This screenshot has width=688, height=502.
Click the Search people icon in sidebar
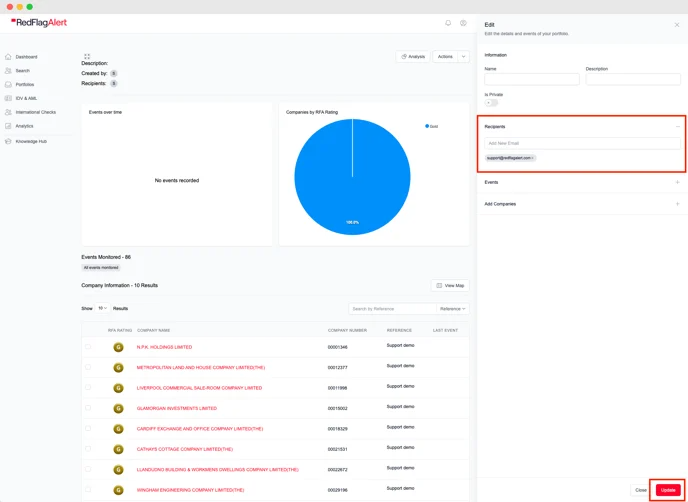coord(8,71)
